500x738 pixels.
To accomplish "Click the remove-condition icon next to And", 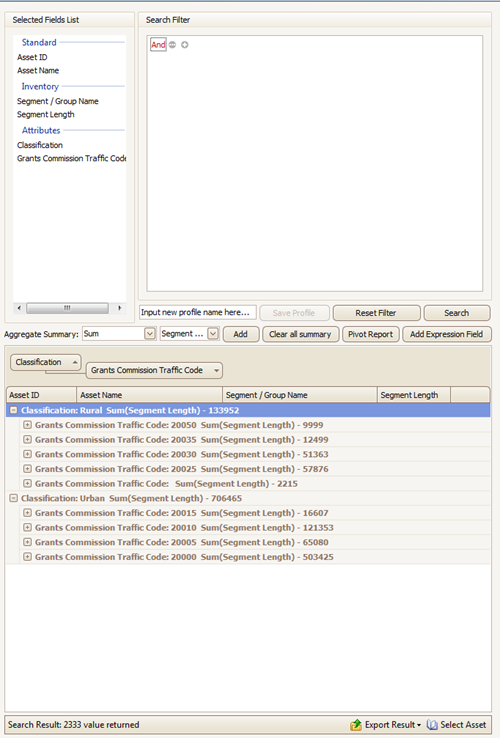I will tap(172, 45).
